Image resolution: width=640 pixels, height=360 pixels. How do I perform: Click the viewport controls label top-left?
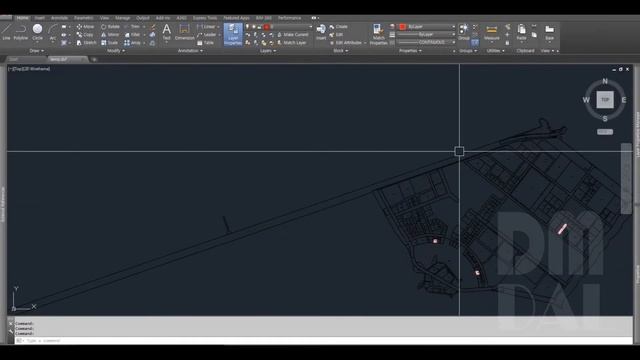pyautogui.click(x=29, y=69)
